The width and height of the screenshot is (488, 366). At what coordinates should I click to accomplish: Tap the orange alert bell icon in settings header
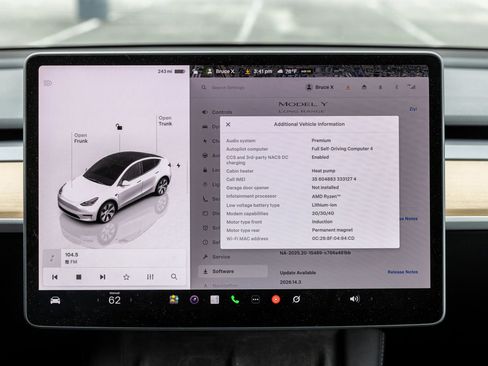point(348,87)
